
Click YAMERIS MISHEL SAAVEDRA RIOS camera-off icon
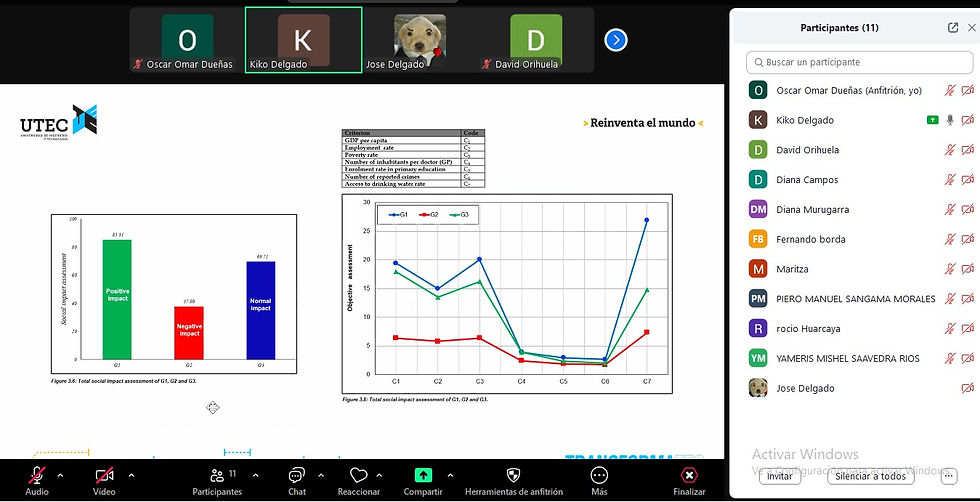pos(968,358)
